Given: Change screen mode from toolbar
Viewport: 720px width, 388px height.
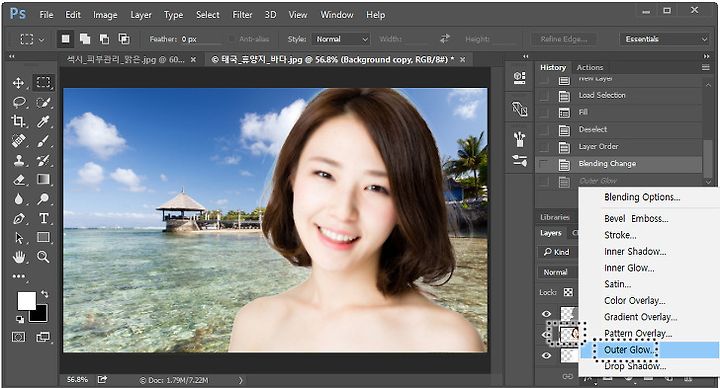Looking at the screenshot, I should point(43,337).
